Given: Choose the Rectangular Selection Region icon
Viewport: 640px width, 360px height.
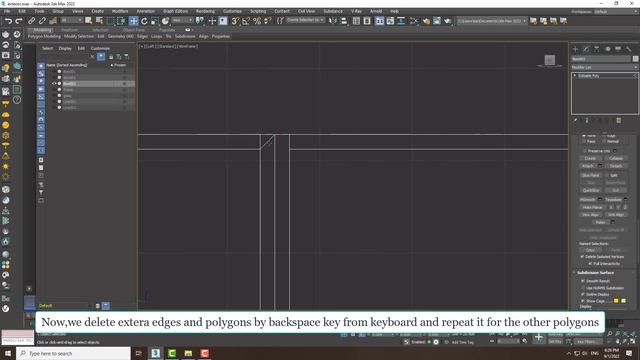Looking at the screenshot, I should coord(110,20).
